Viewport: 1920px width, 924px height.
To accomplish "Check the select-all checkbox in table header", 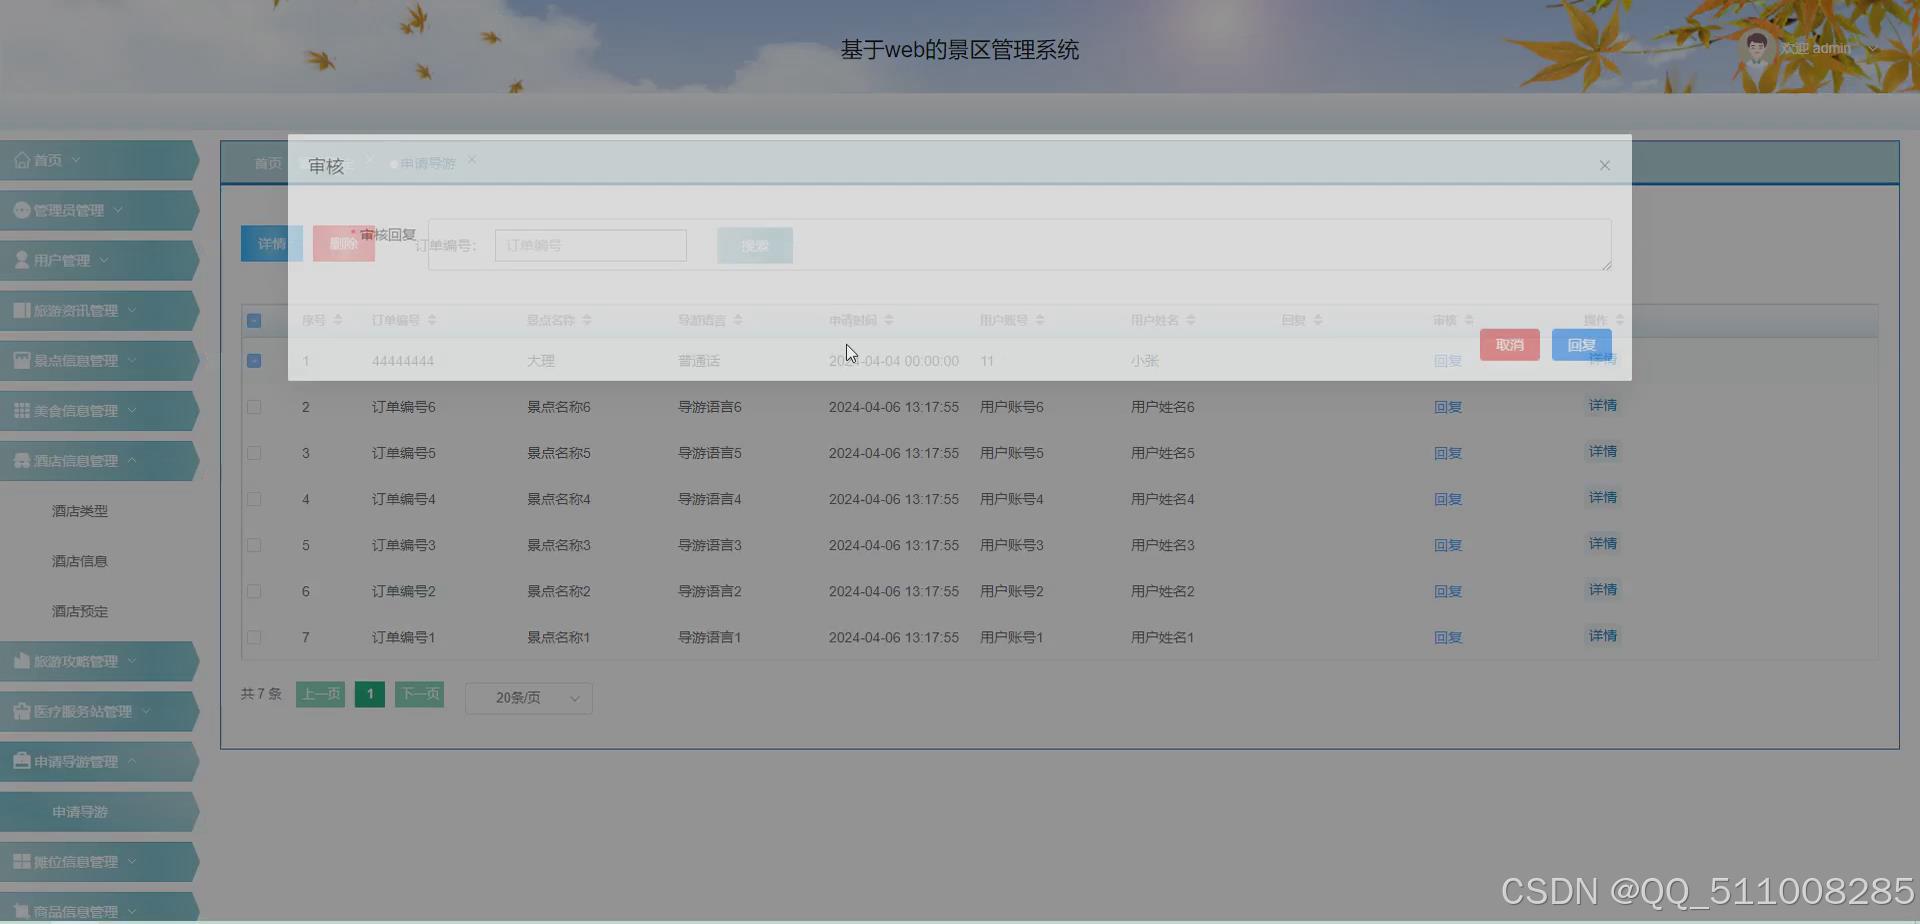I will tap(254, 320).
